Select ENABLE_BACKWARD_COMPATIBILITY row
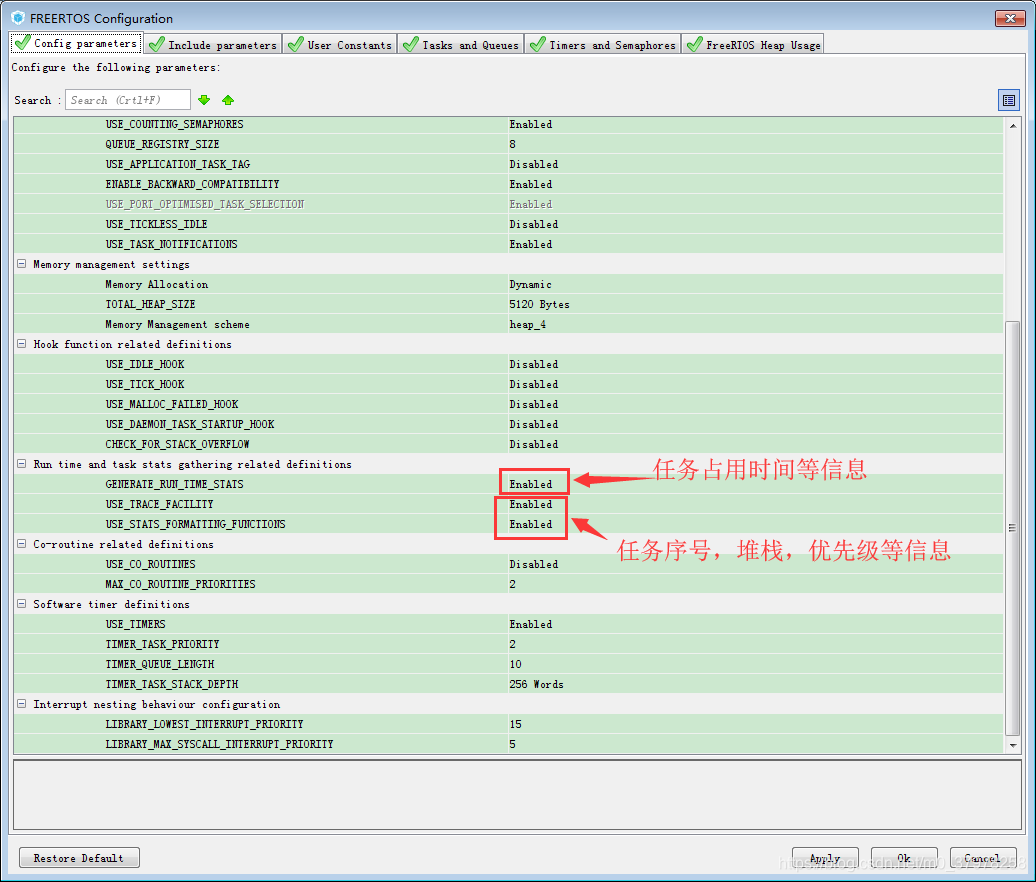Viewport: 1036px width, 882px height. click(x=508, y=184)
